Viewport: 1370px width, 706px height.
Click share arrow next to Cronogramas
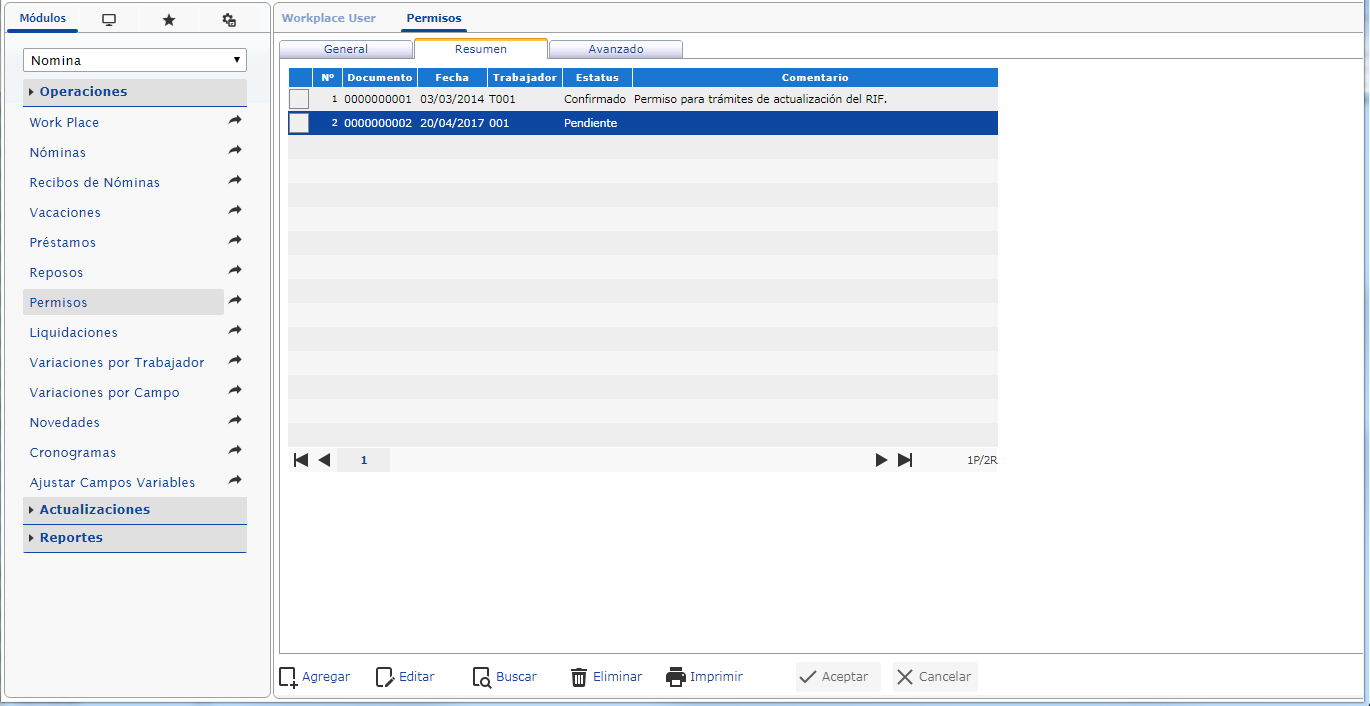235,451
